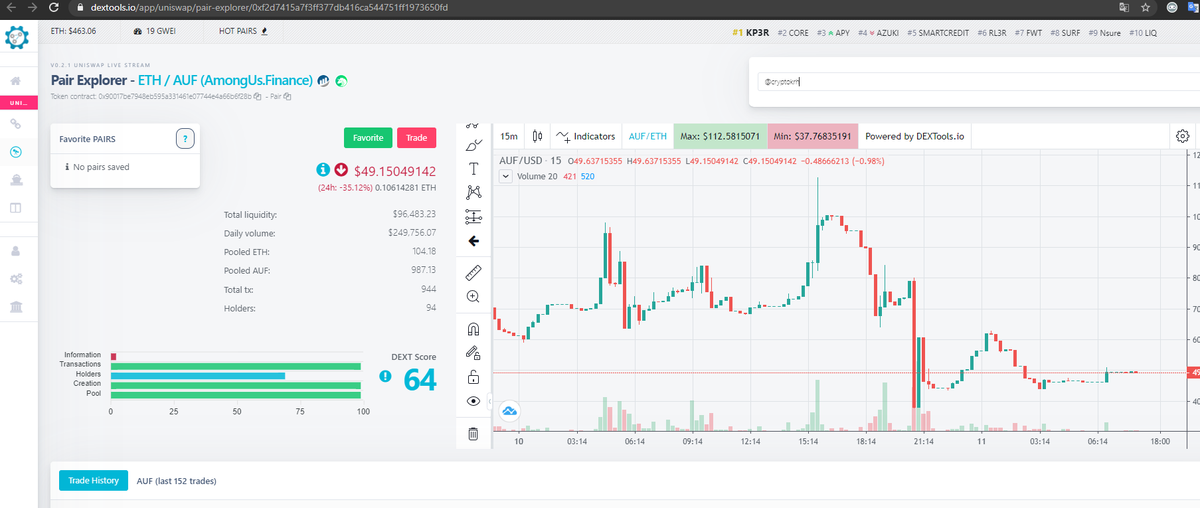This screenshot has width=1200, height=508.
Task: Open the home icon in sidebar
Action: pos(16,81)
